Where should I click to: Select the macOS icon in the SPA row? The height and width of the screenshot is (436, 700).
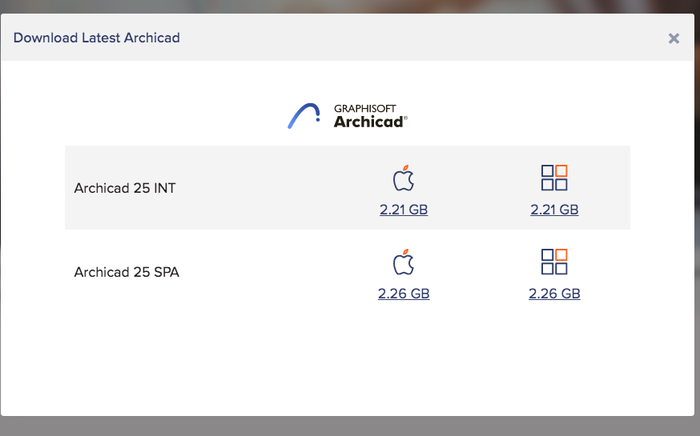(x=404, y=262)
